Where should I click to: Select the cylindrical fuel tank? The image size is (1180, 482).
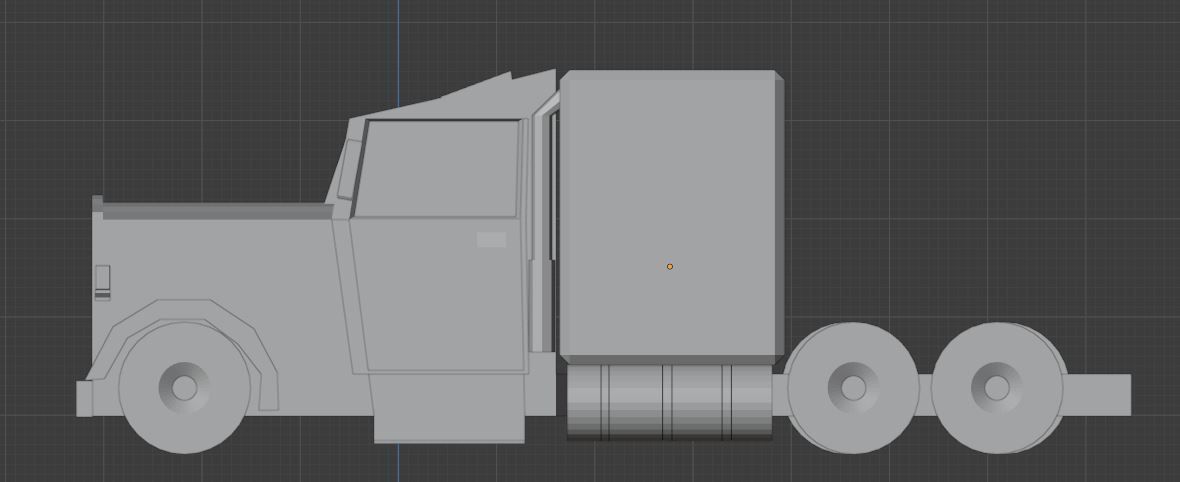pos(669,402)
